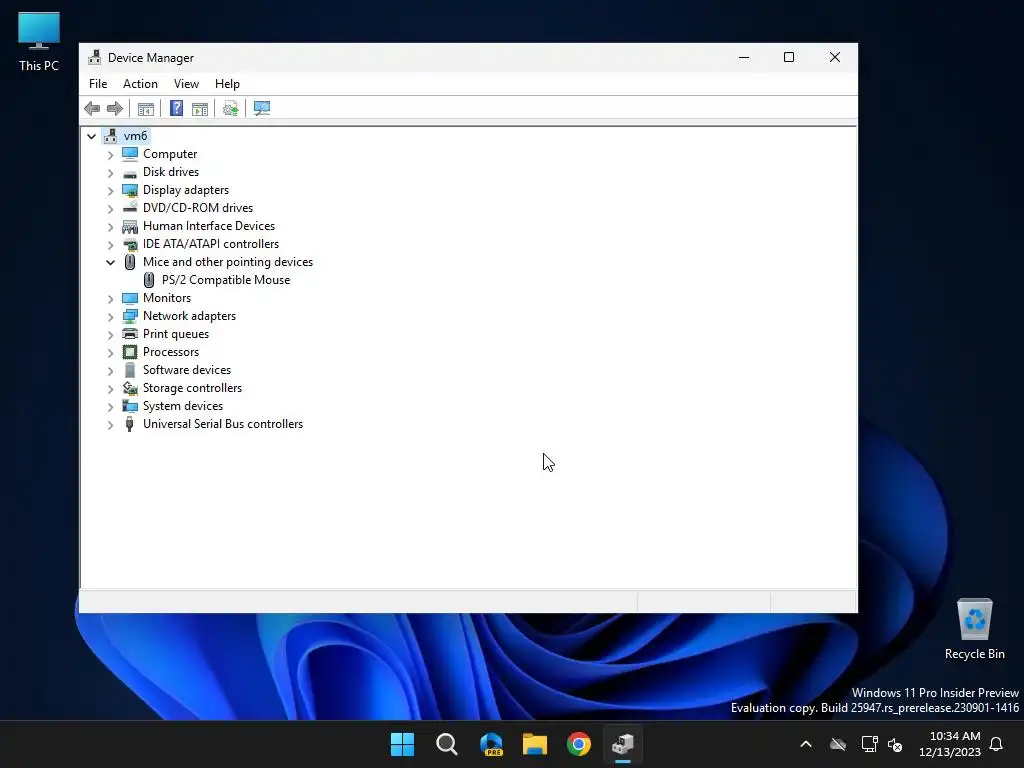
Task: Expand Universal Serial Bus controllers category
Action: (x=110, y=425)
